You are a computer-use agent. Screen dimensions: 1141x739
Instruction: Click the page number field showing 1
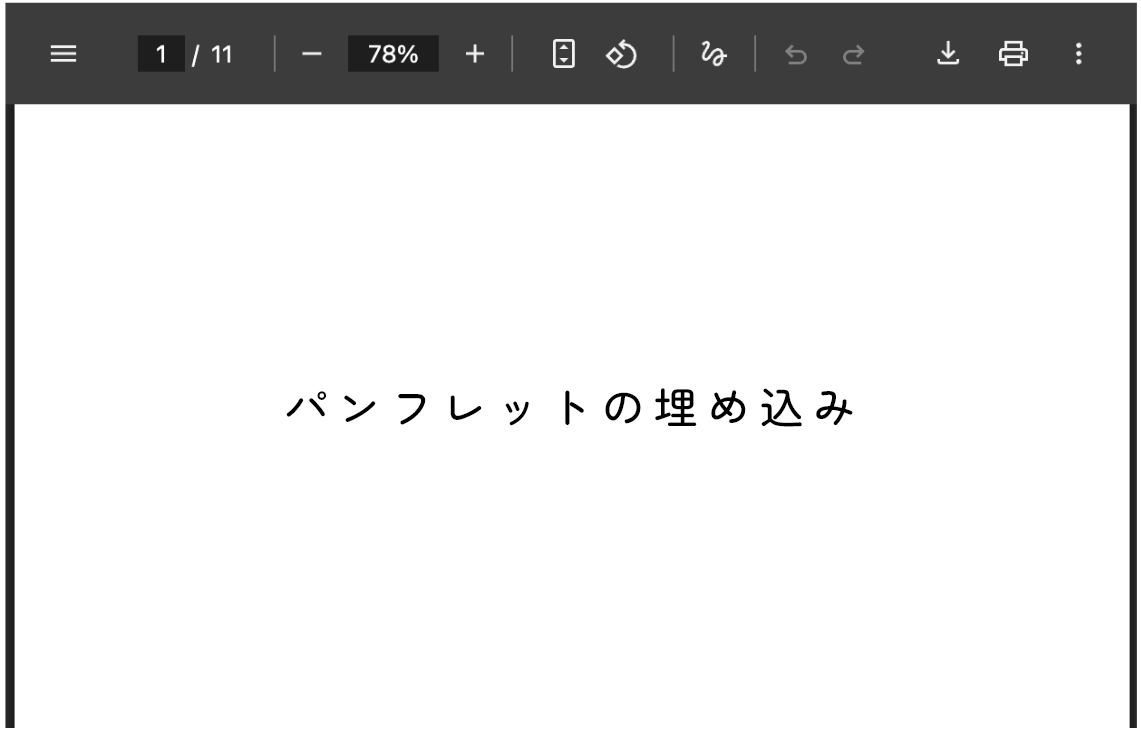click(161, 54)
